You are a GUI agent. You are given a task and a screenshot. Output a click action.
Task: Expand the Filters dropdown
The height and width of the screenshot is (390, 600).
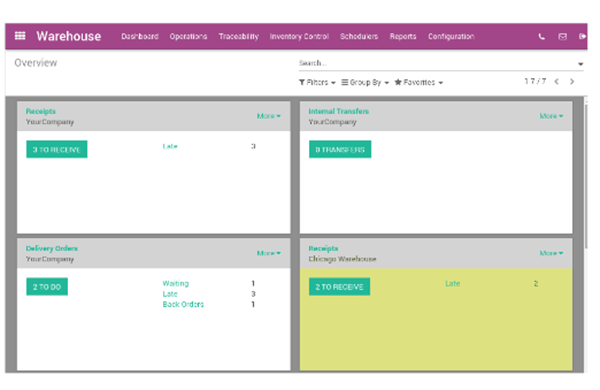click(x=317, y=82)
